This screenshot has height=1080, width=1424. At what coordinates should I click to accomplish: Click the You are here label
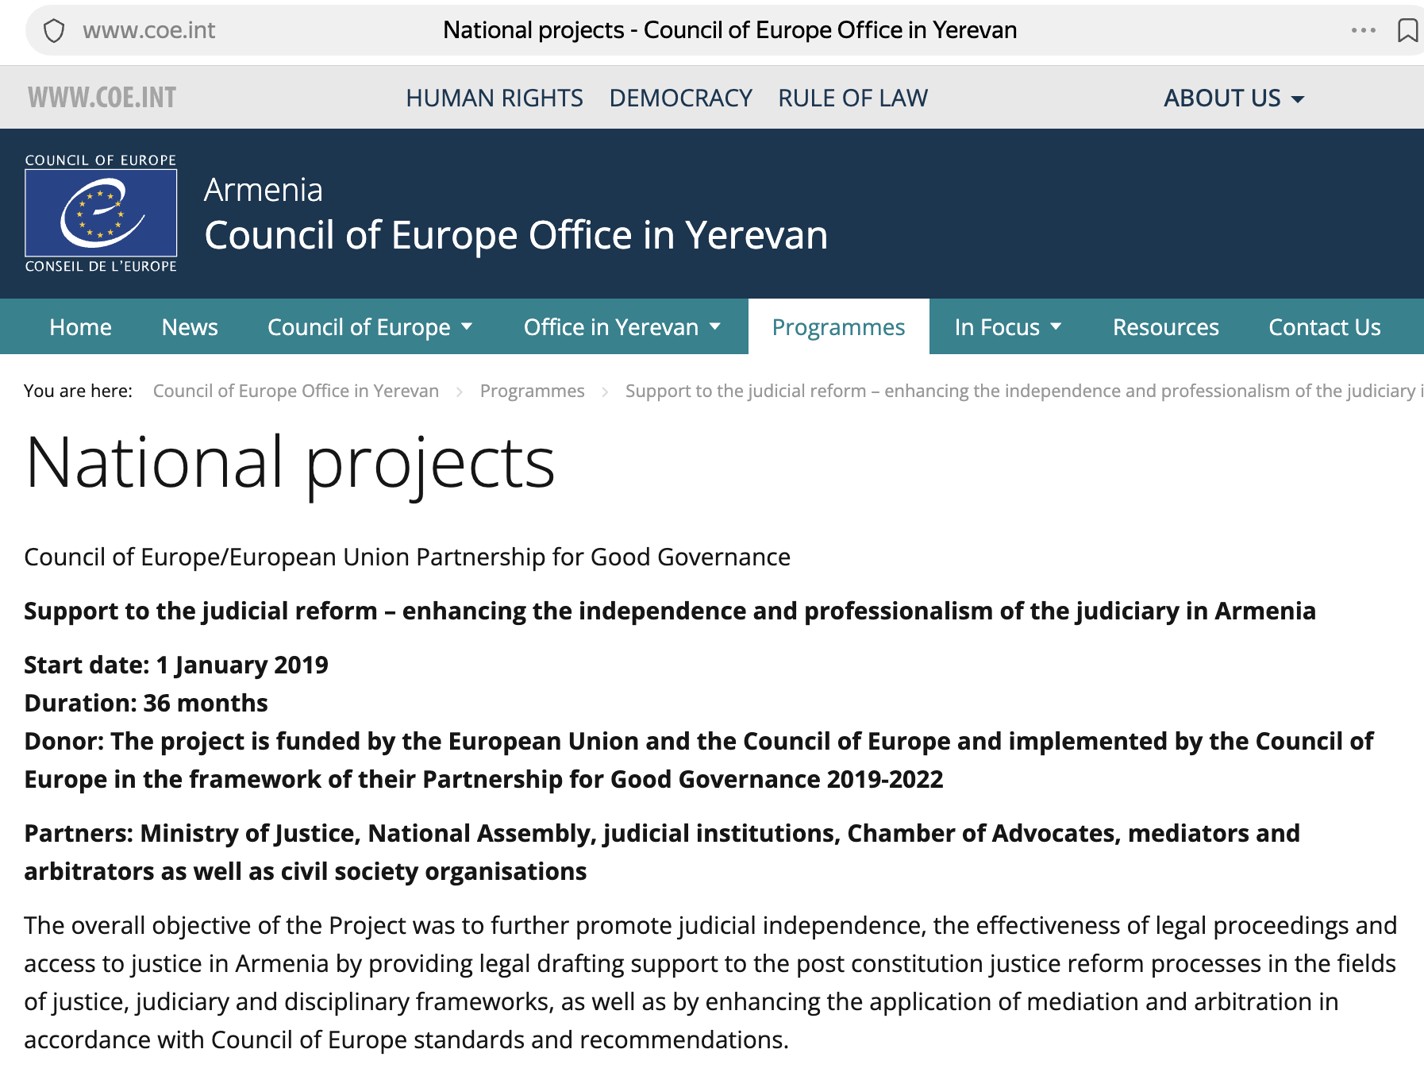(78, 391)
